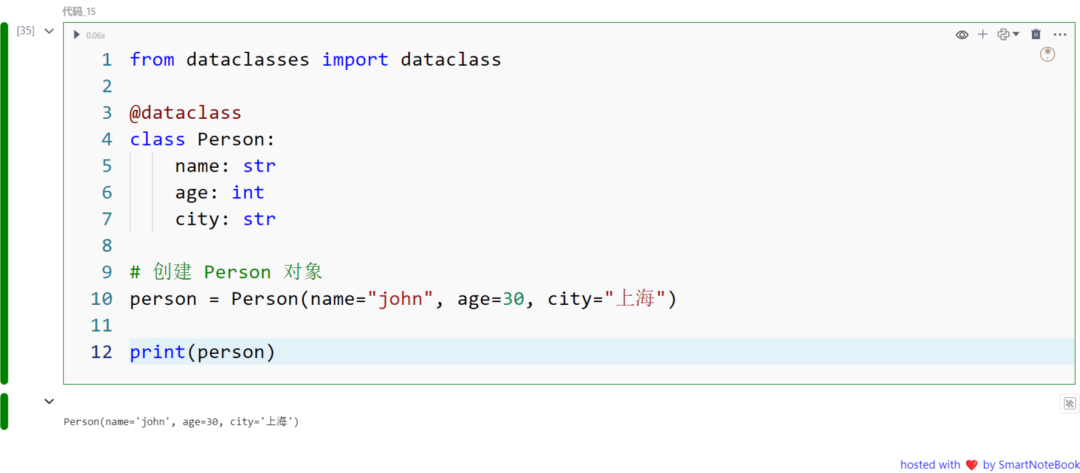Open the cell's three-dots more menu
The width and height of the screenshot is (1080, 473).
point(1059,34)
